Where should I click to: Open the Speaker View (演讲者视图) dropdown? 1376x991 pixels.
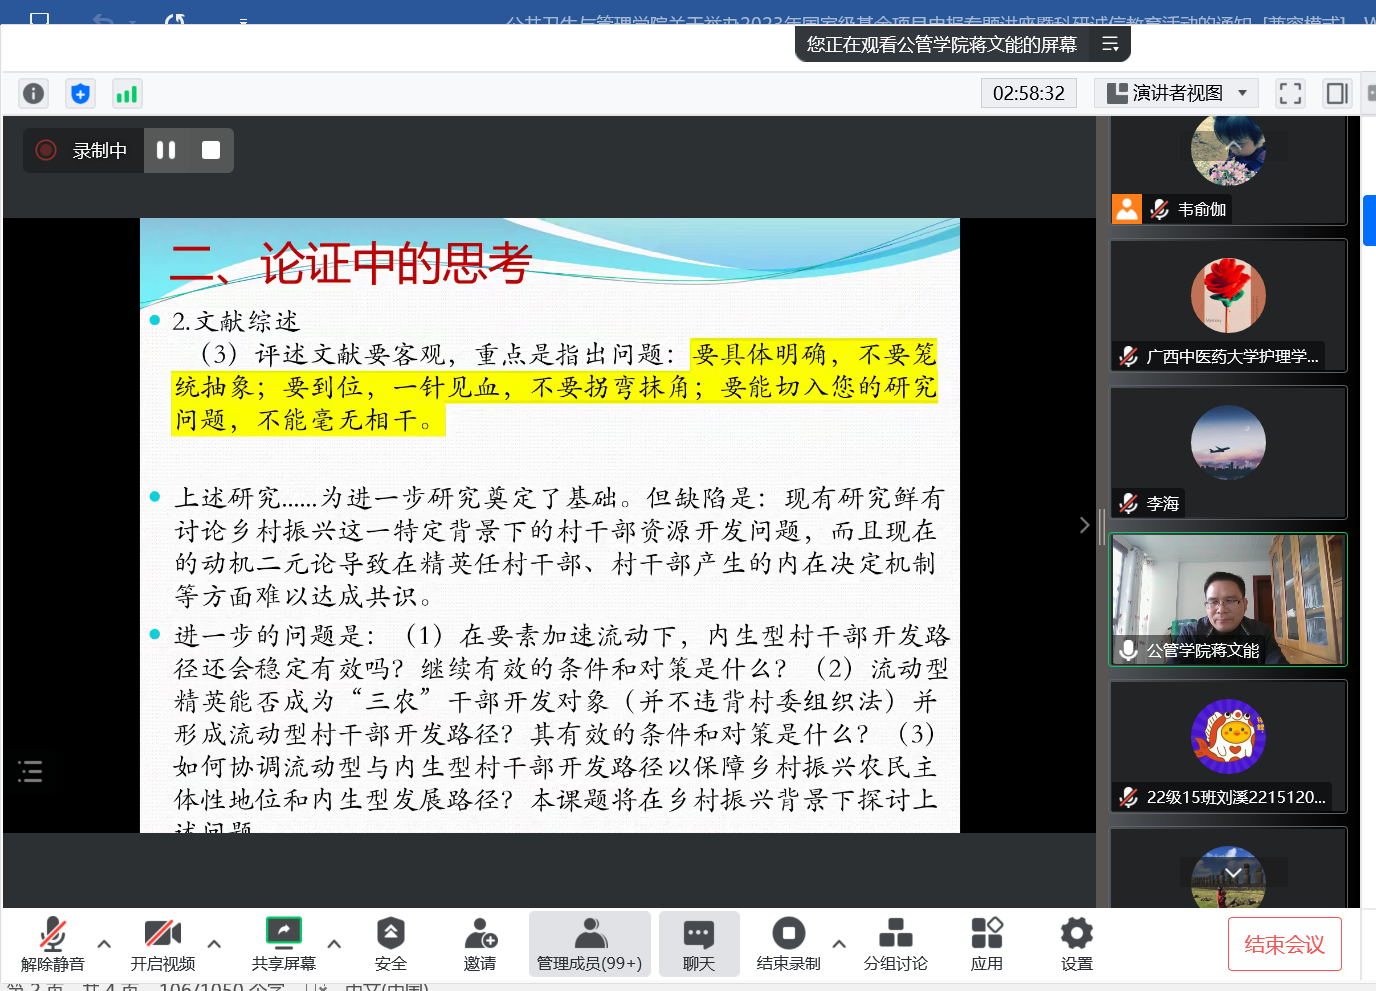click(1176, 93)
